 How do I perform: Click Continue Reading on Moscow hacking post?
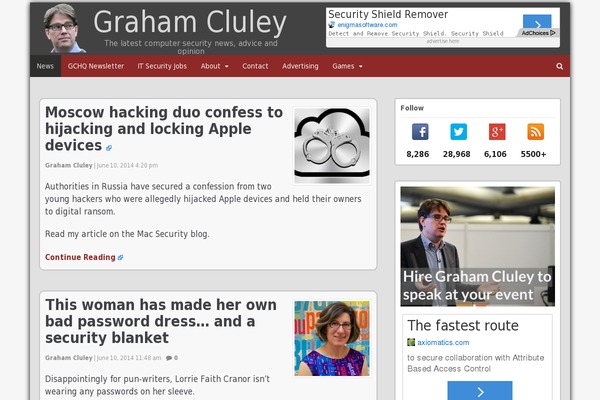[x=80, y=257]
